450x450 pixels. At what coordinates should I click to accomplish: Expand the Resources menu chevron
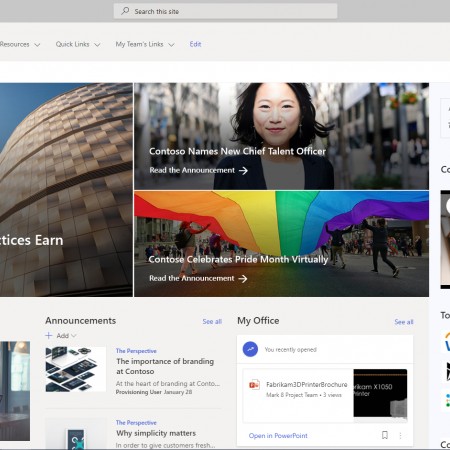coord(37,45)
